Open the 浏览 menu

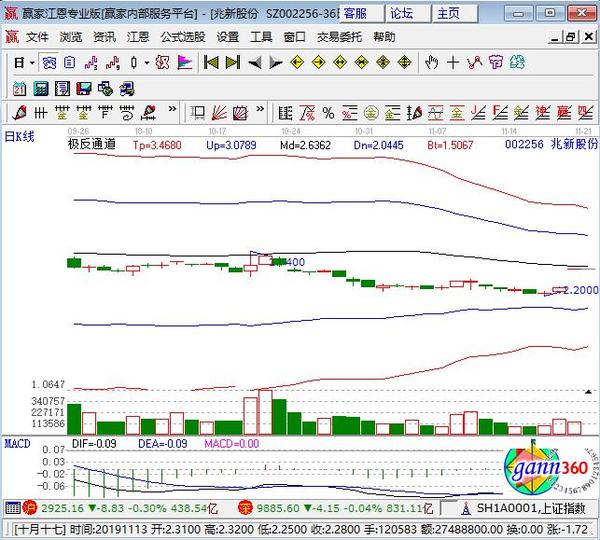(x=71, y=37)
